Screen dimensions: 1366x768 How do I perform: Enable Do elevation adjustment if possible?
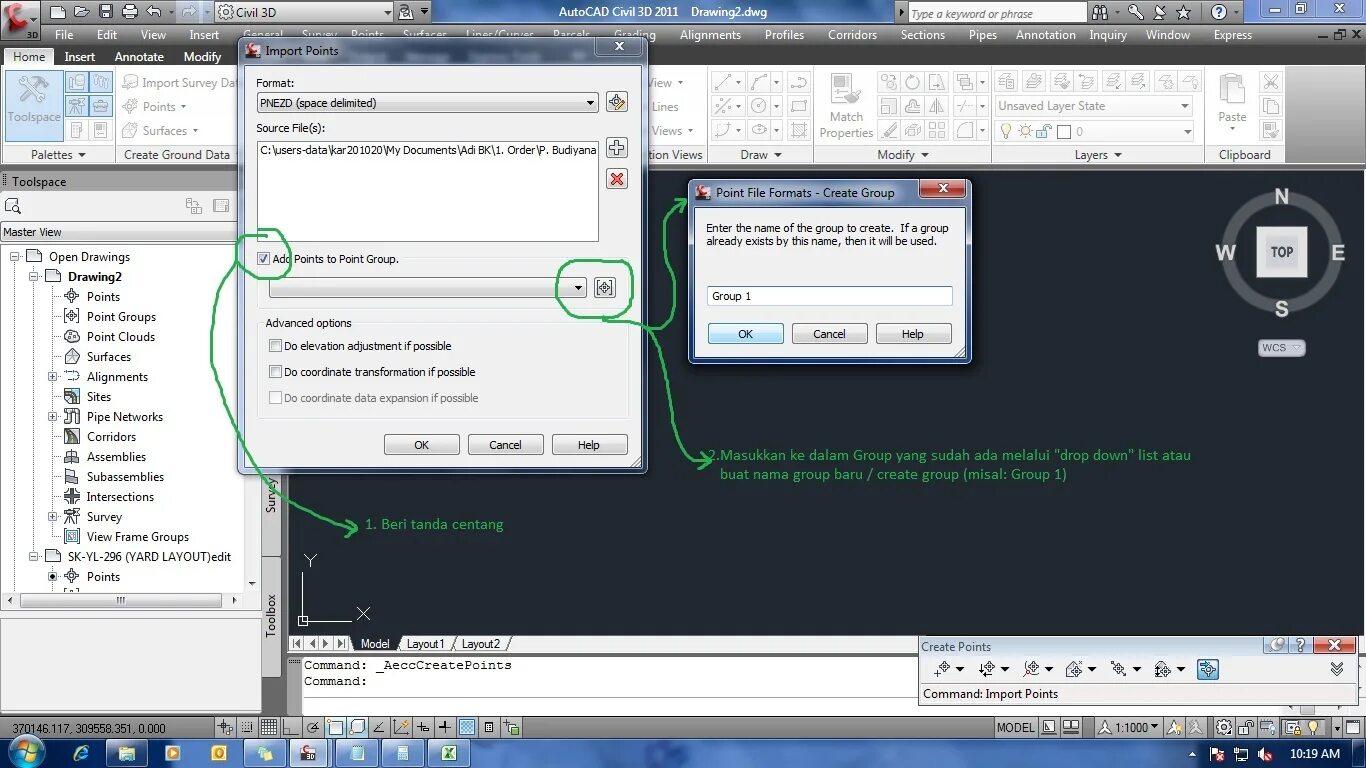coord(276,346)
